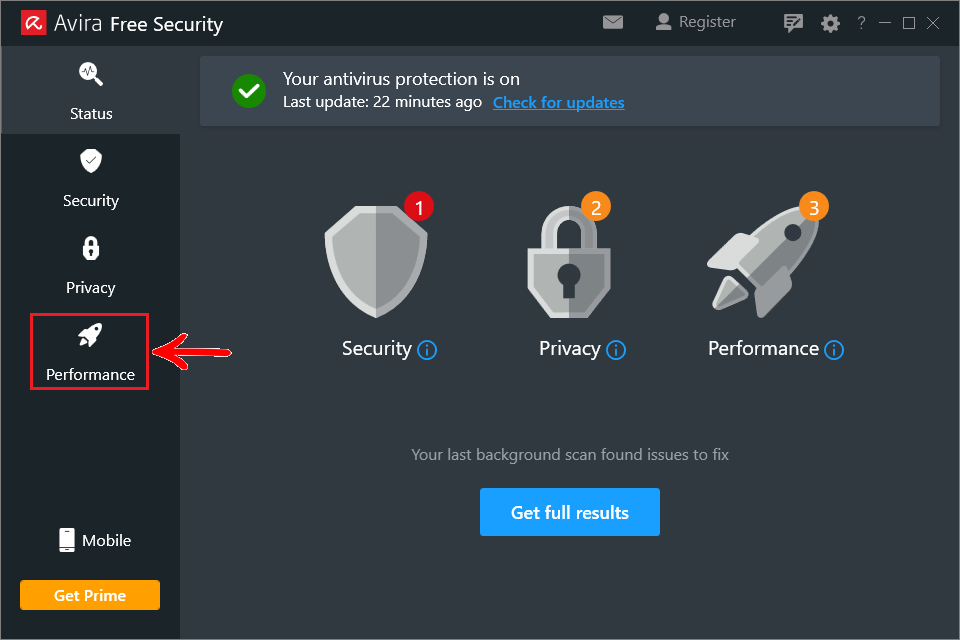Open the help question mark

[861, 23]
